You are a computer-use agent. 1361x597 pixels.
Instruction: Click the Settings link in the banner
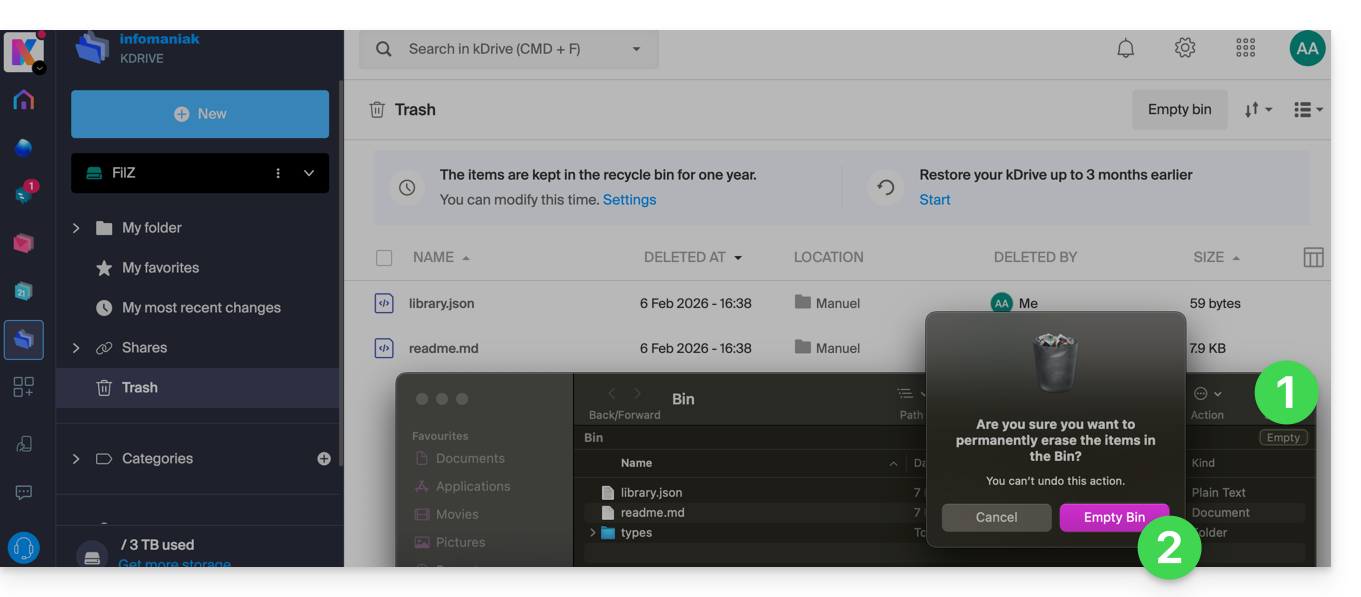point(629,200)
